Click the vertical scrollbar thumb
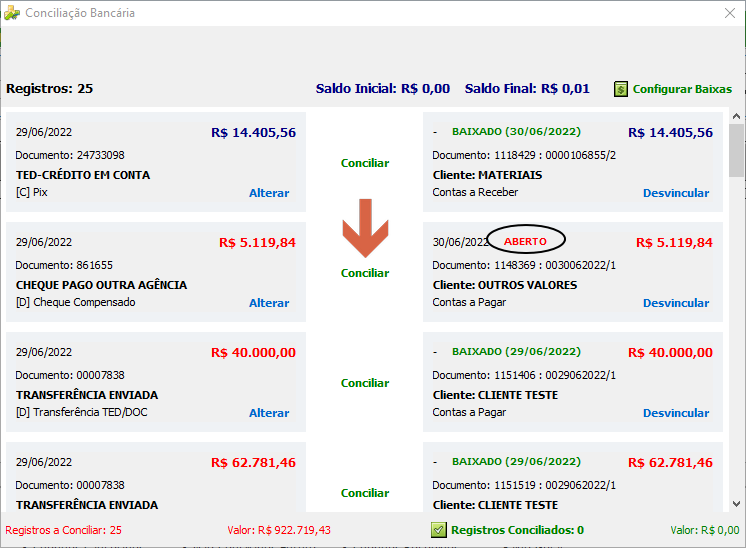Viewport: 746px width, 548px height. [736, 150]
